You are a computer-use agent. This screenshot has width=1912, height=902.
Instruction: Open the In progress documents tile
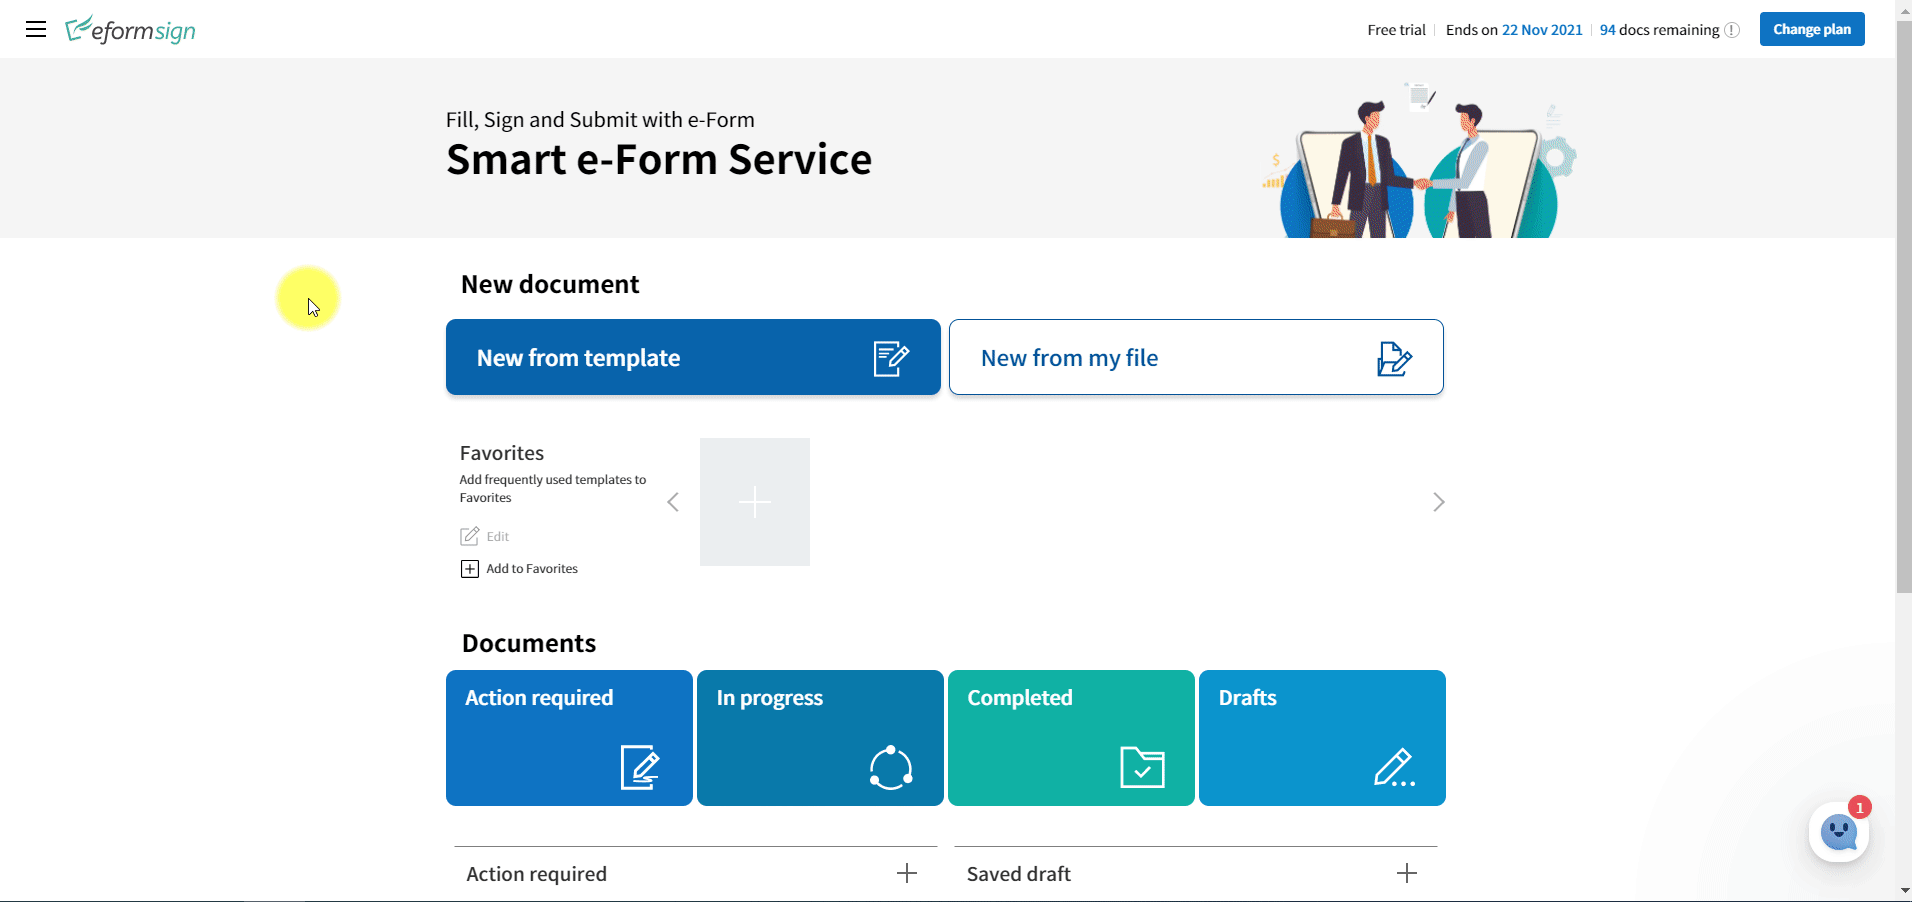tap(820, 737)
